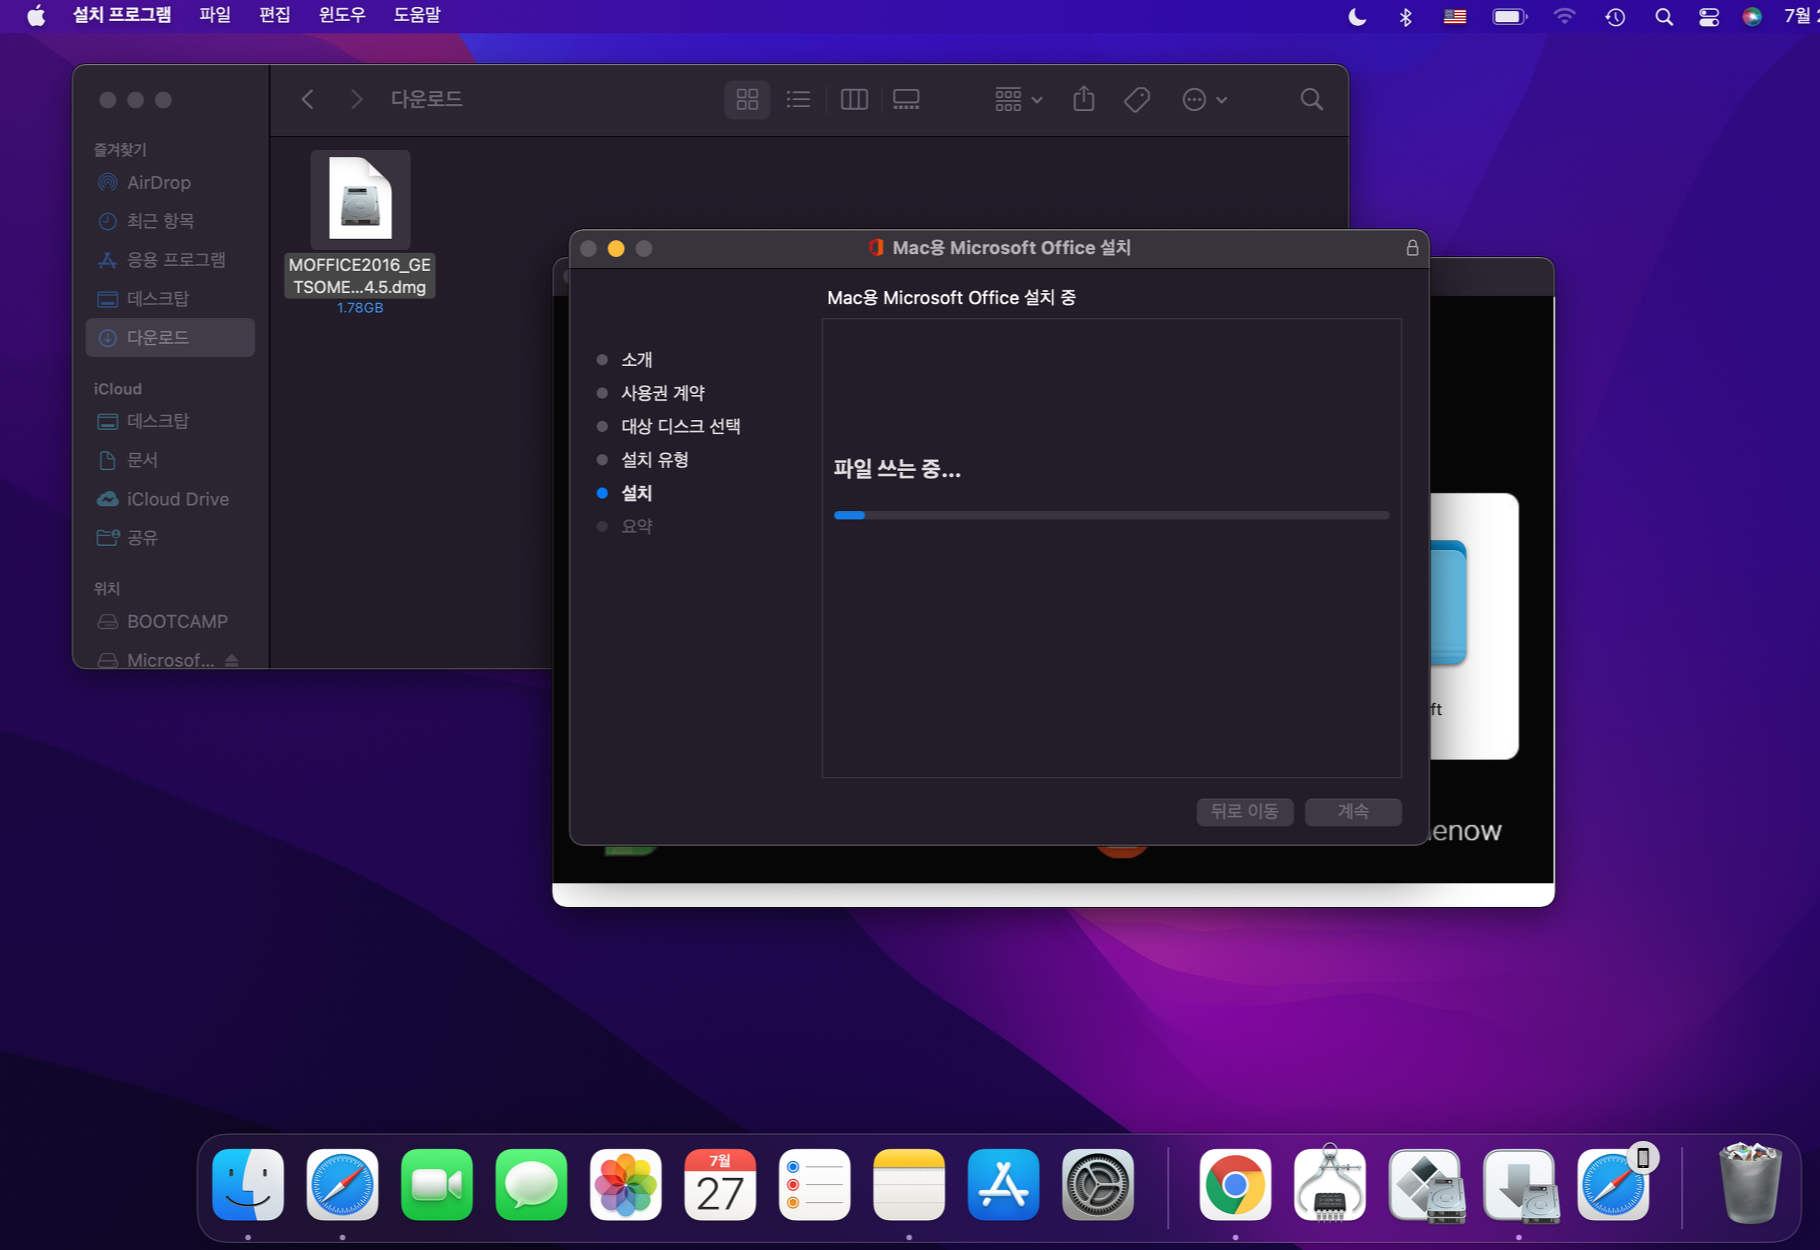Screen dimensions: 1820x1250
Task: Select 사용권 계약 step in installer
Action: [663, 393]
